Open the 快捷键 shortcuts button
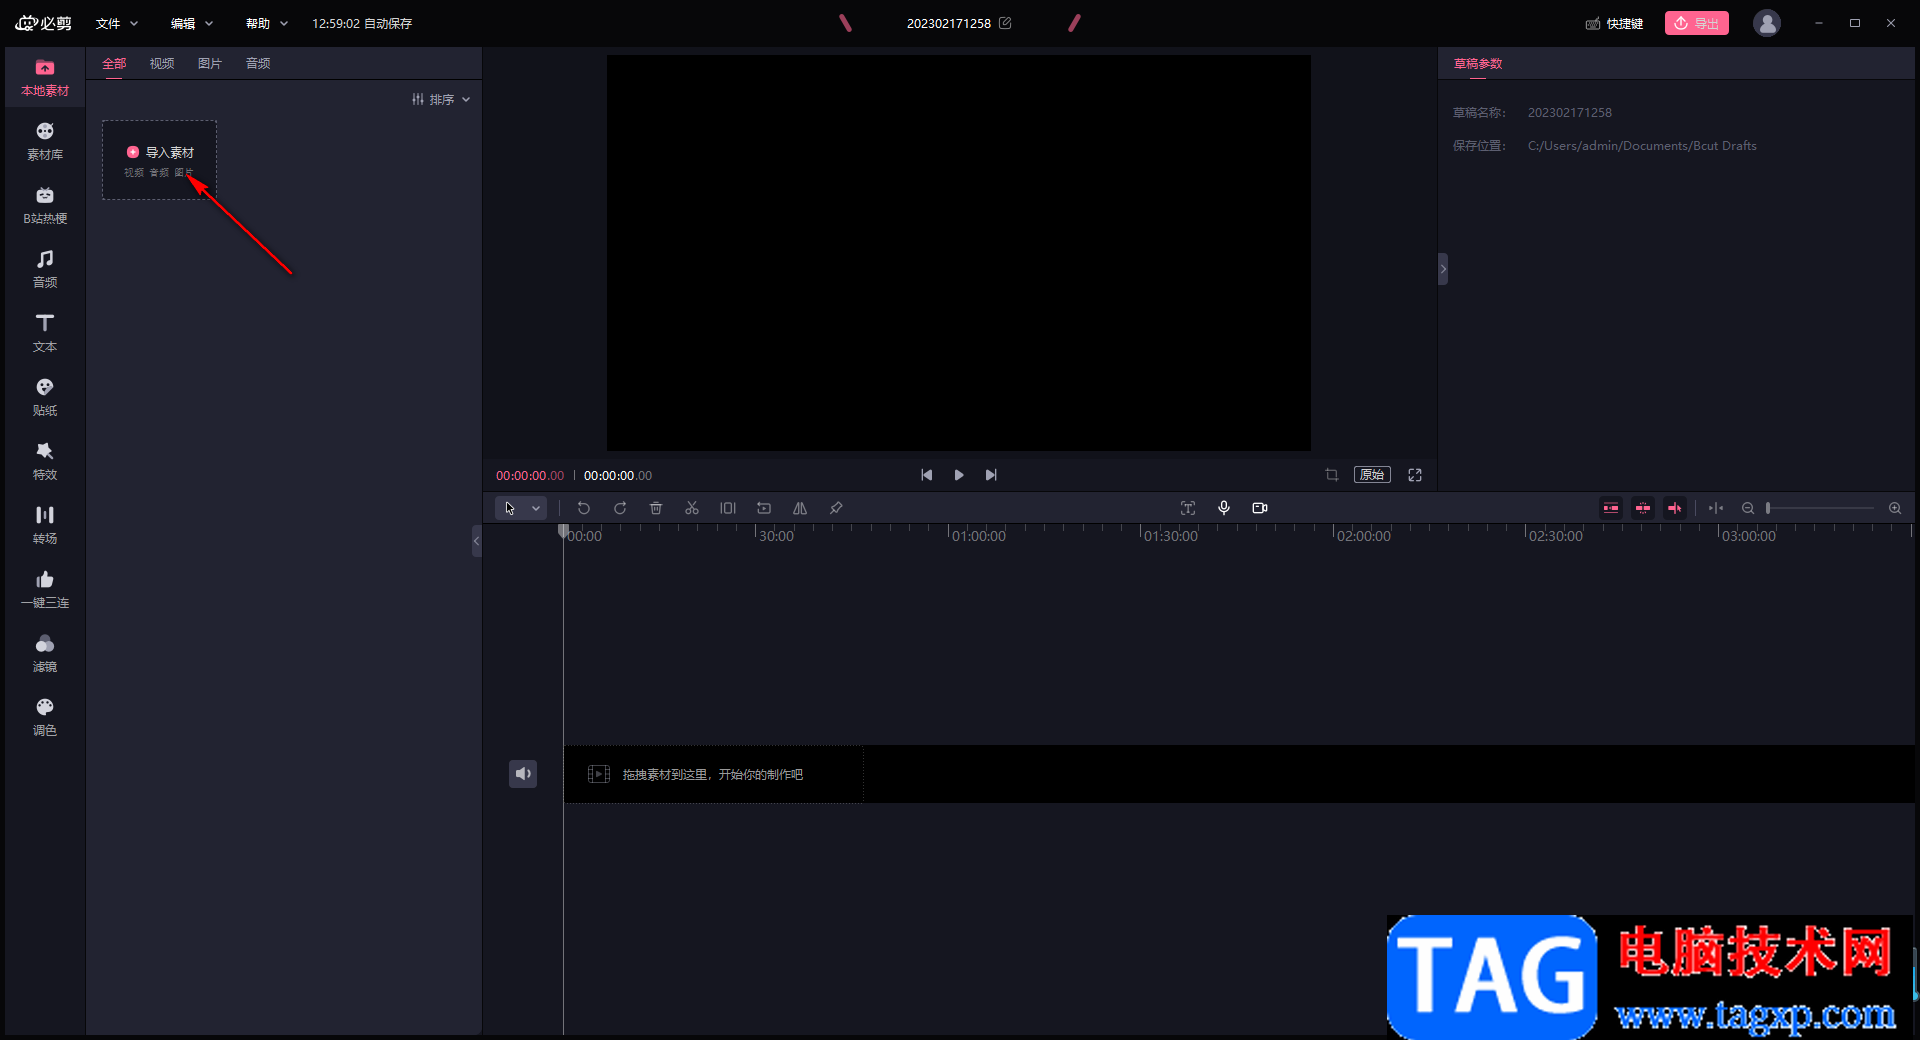This screenshot has width=1920, height=1040. click(1614, 23)
